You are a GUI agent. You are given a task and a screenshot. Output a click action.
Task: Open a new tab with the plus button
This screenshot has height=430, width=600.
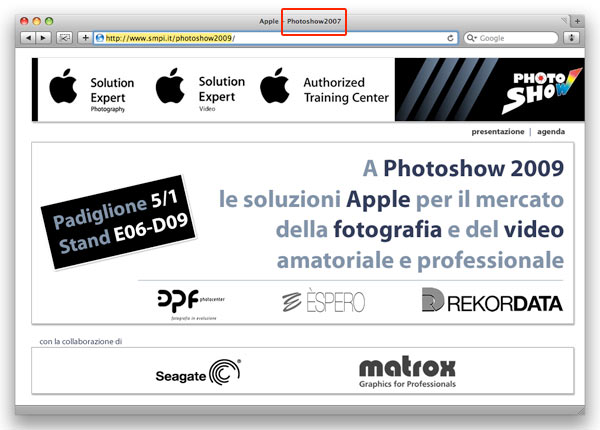tap(577, 21)
